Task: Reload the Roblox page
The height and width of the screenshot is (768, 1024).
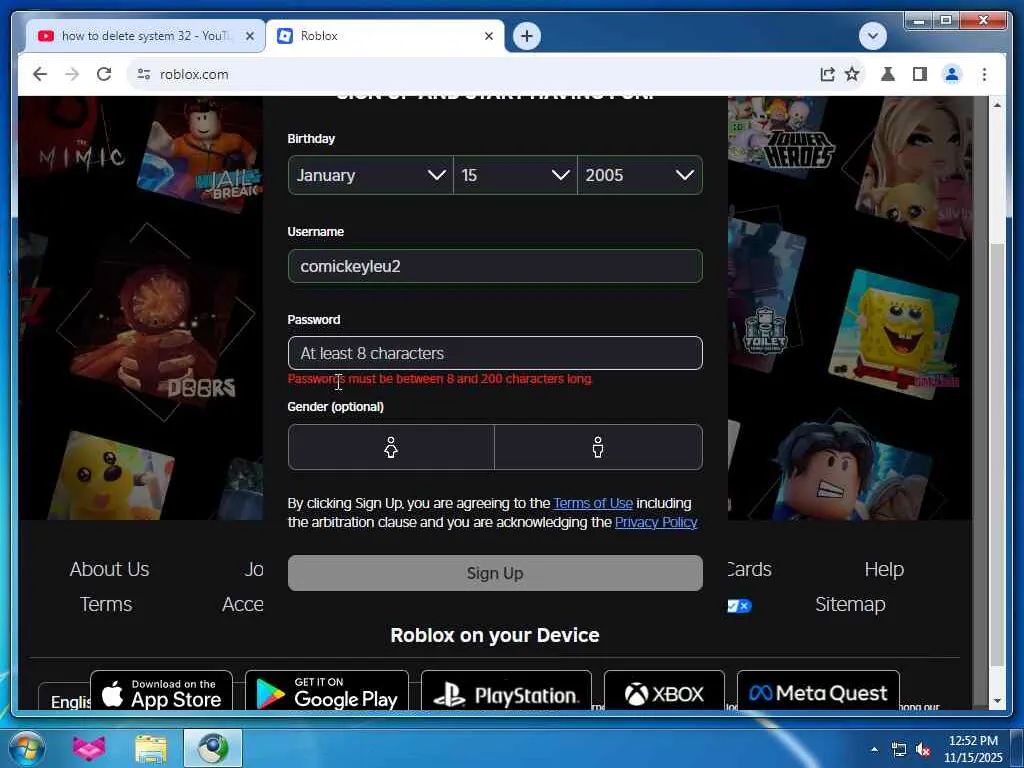Action: 104,74
